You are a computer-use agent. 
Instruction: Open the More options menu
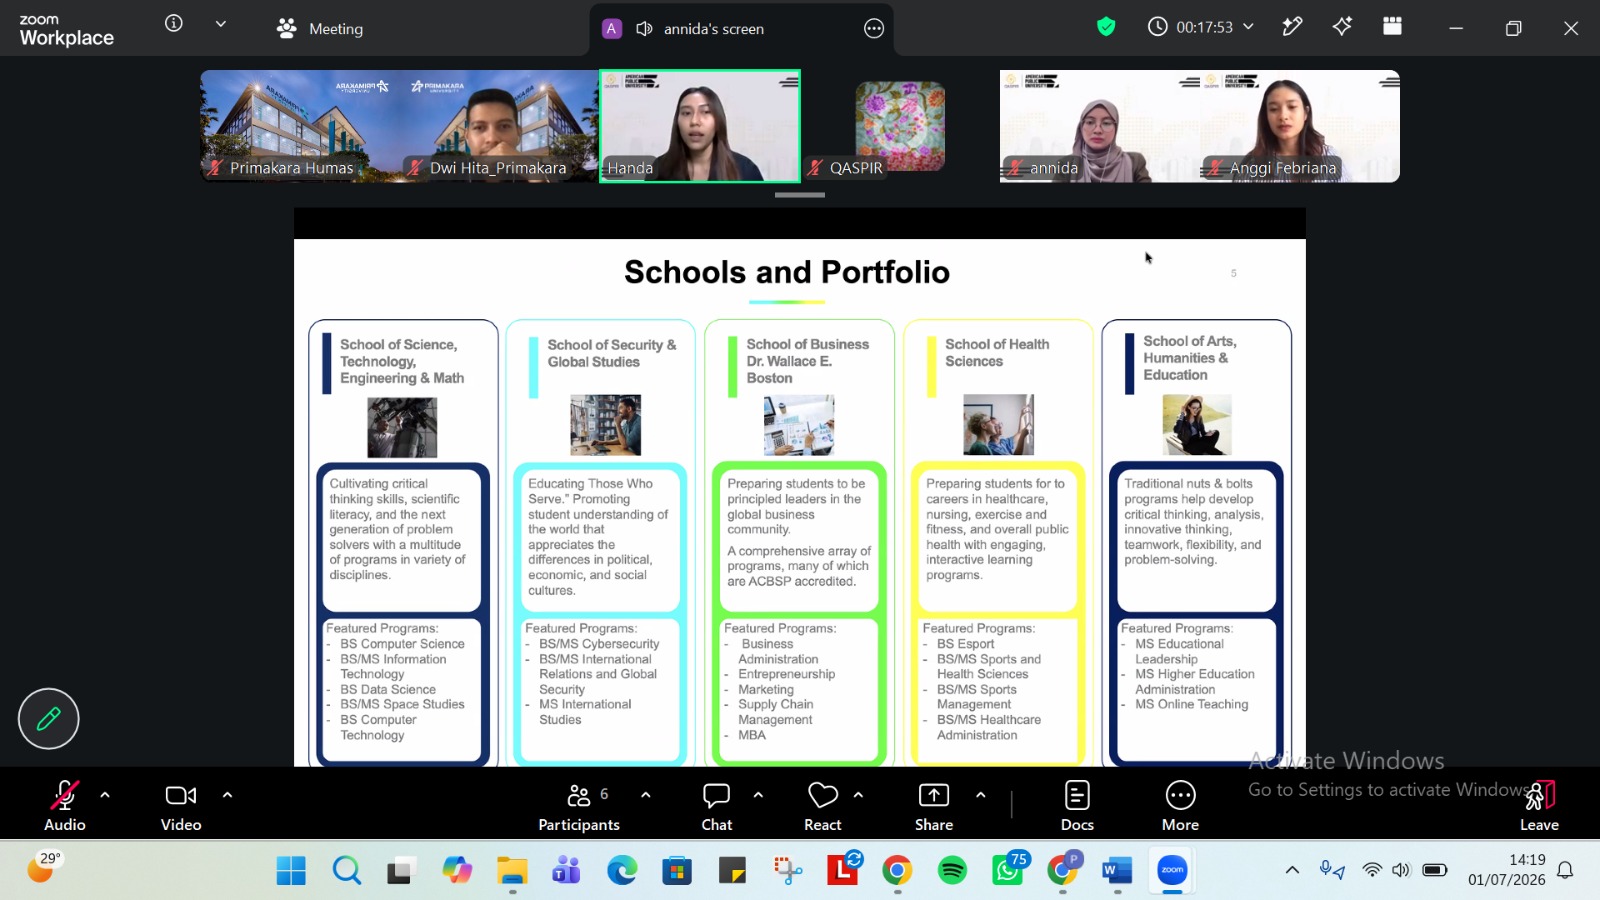(x=1180, y=806)
